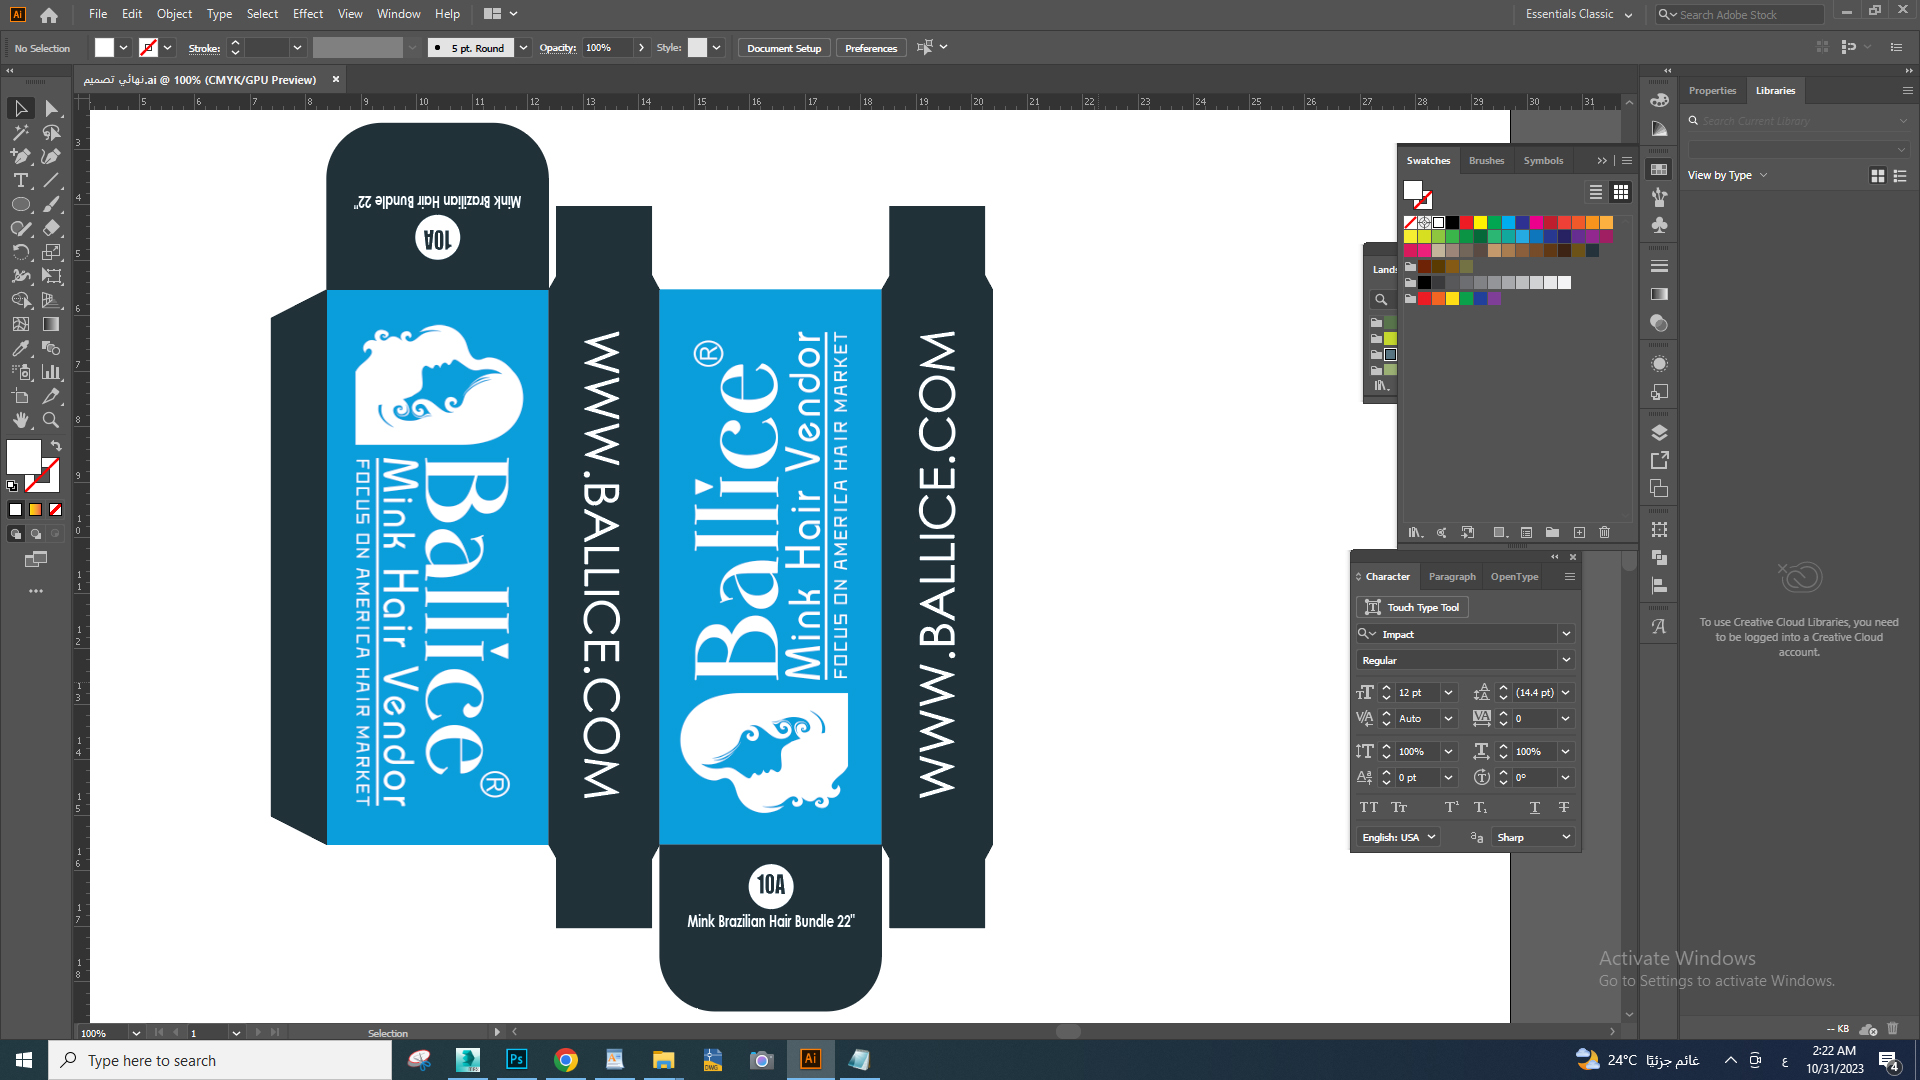The height and width of the screenshot is (1080, 1920).
Task: Select the Magic Wand tool
Action: pos(20,132)
